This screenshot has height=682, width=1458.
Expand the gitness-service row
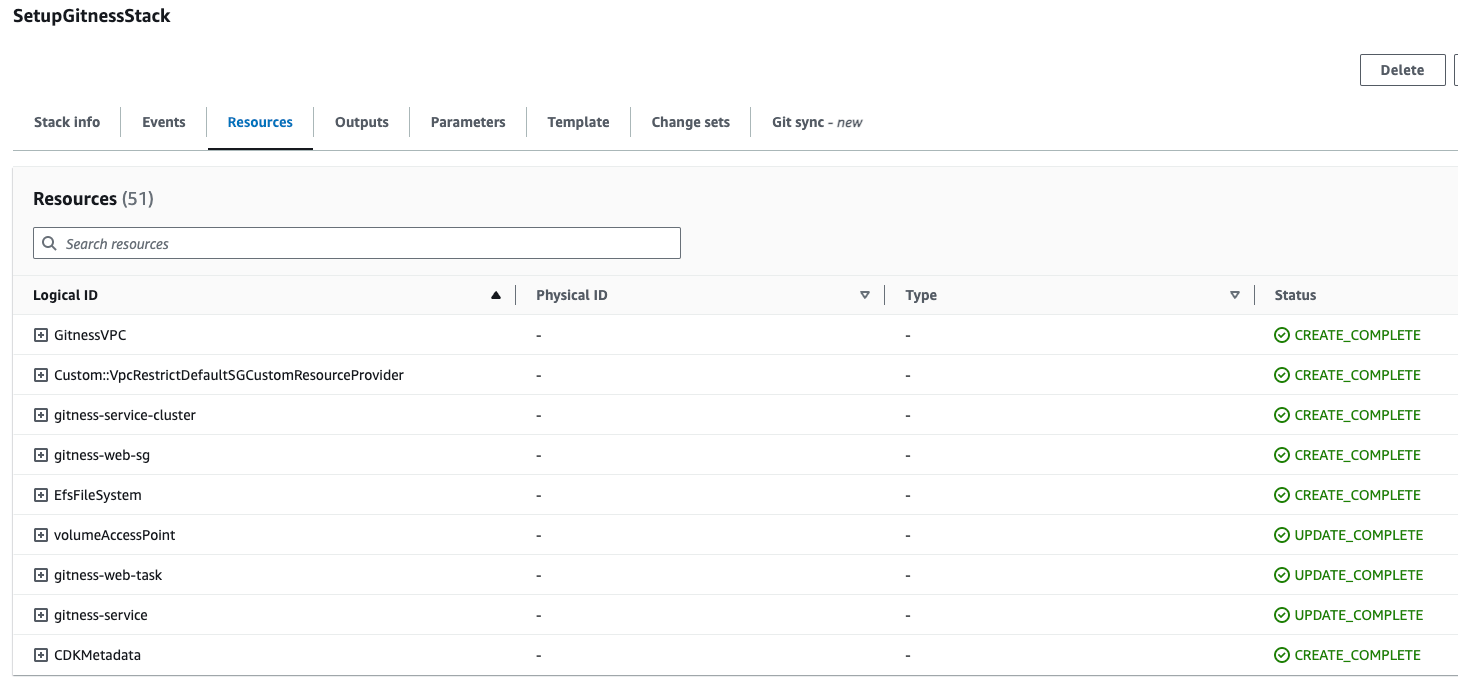click(41, 615)
